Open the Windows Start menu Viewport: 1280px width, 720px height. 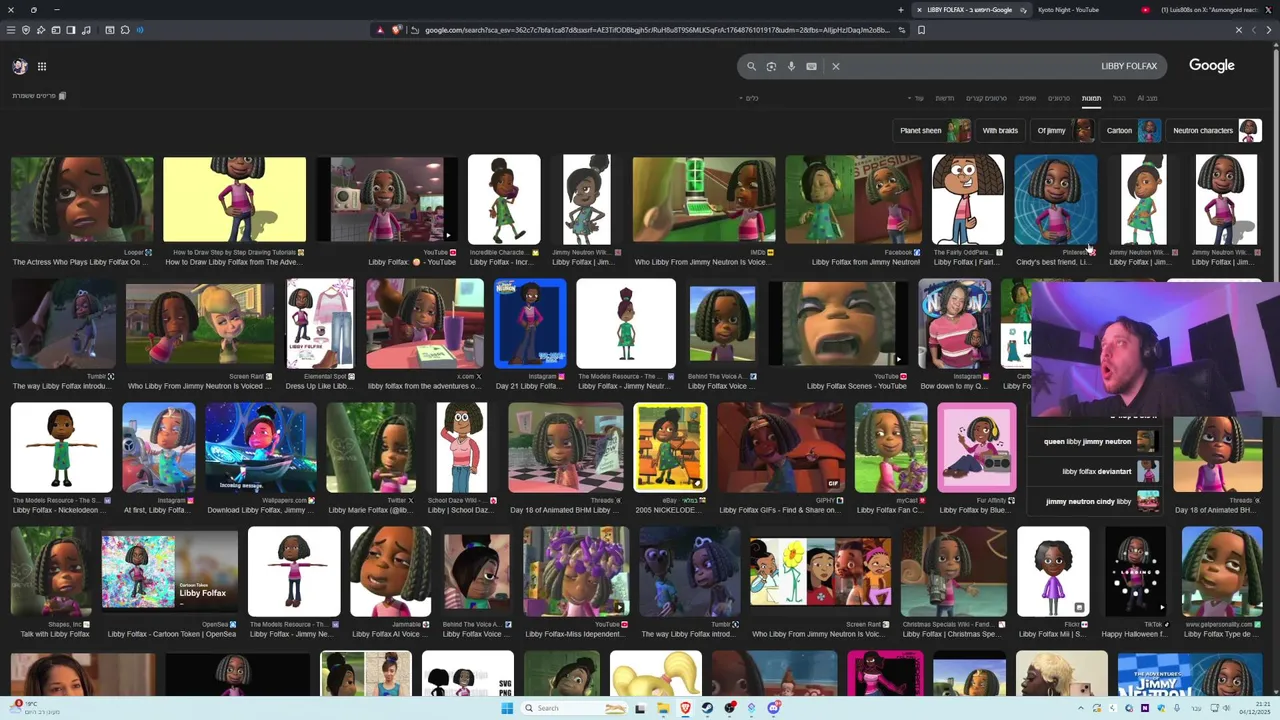point(507,708)
